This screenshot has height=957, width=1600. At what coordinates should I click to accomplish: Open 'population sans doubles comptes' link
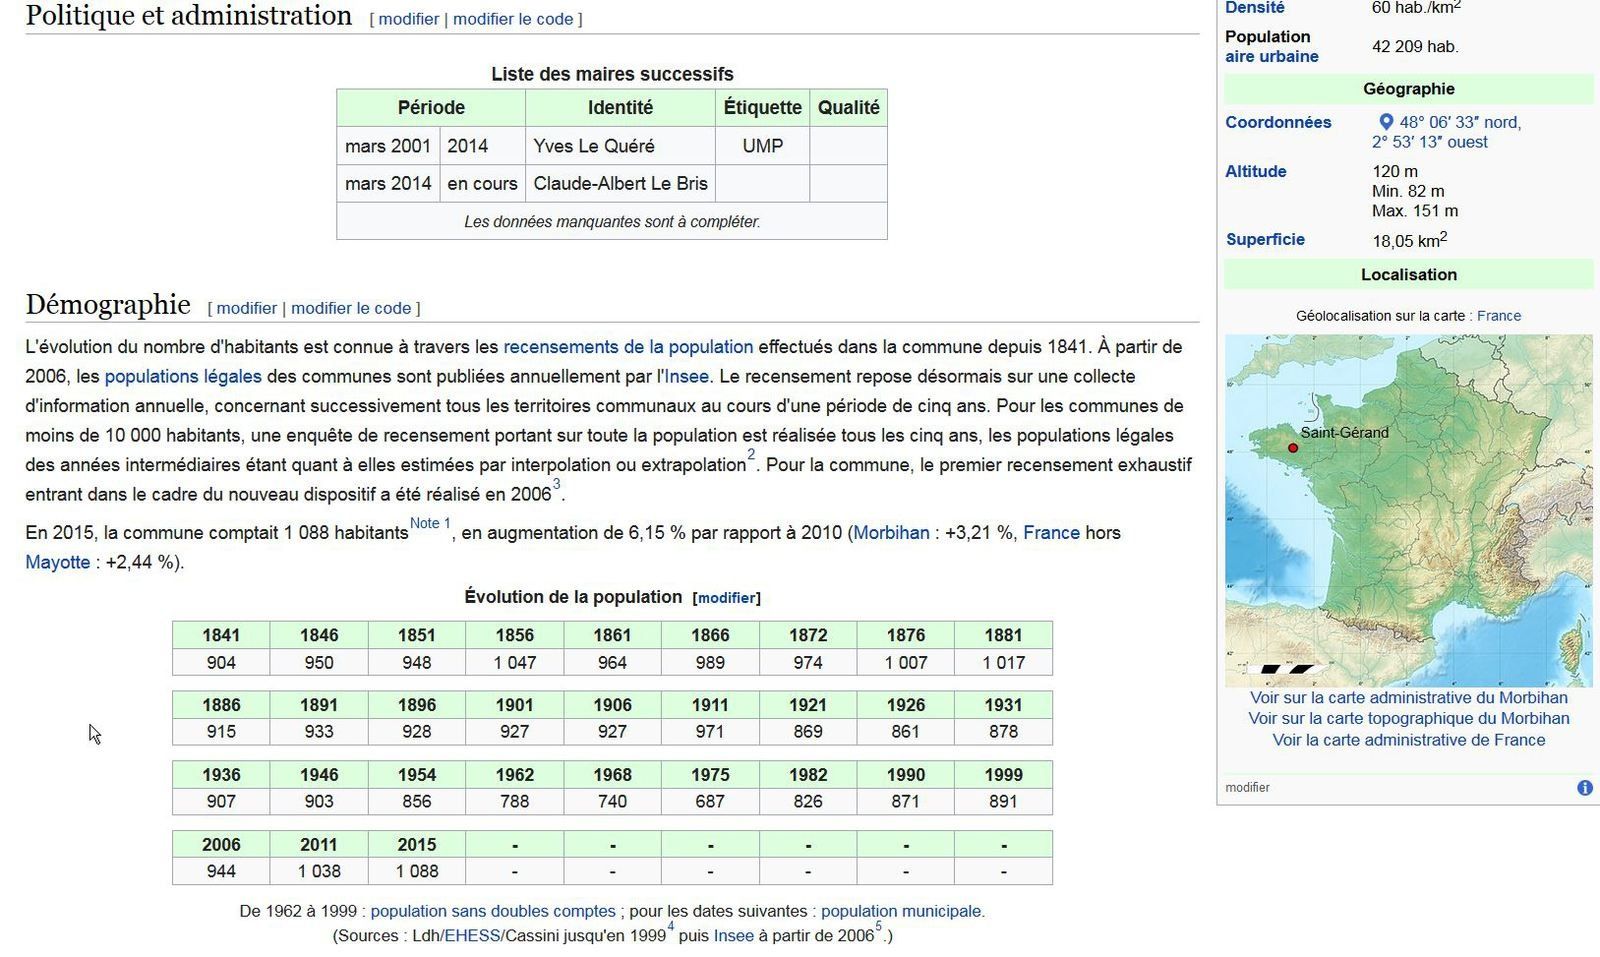coord(493,911)
